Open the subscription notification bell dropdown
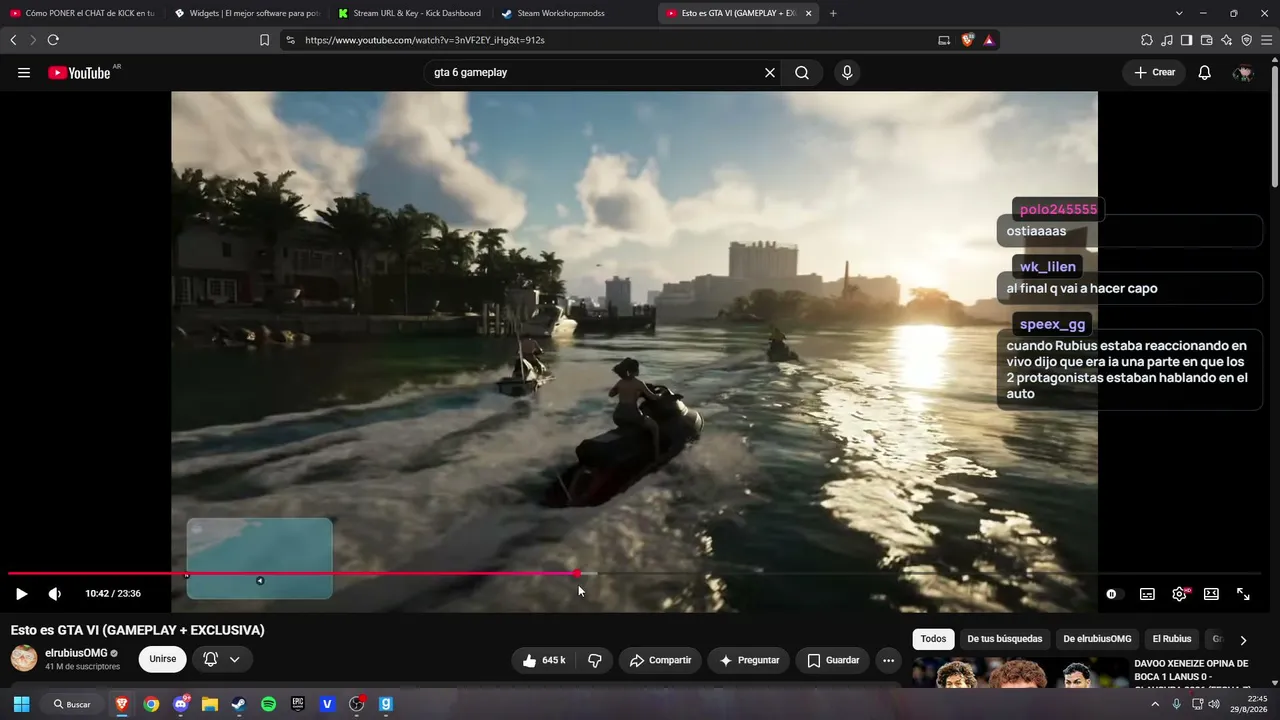This screenshot has width=1280, height=720. pos(221,659)
